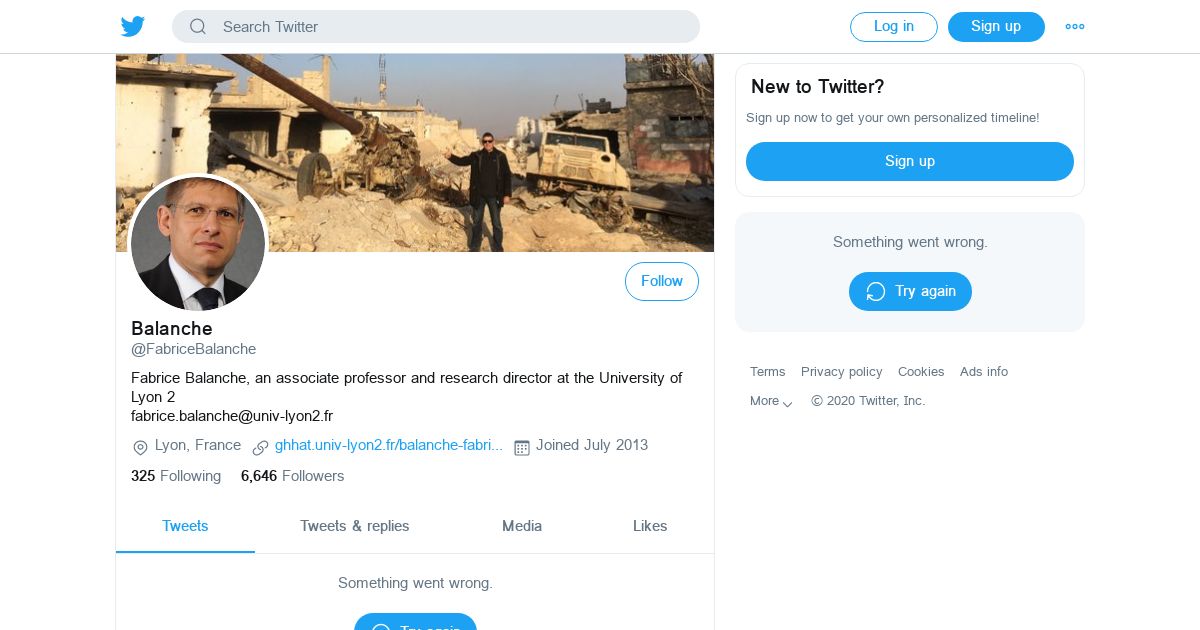View the 6,646 Followers list

[292, 476]
